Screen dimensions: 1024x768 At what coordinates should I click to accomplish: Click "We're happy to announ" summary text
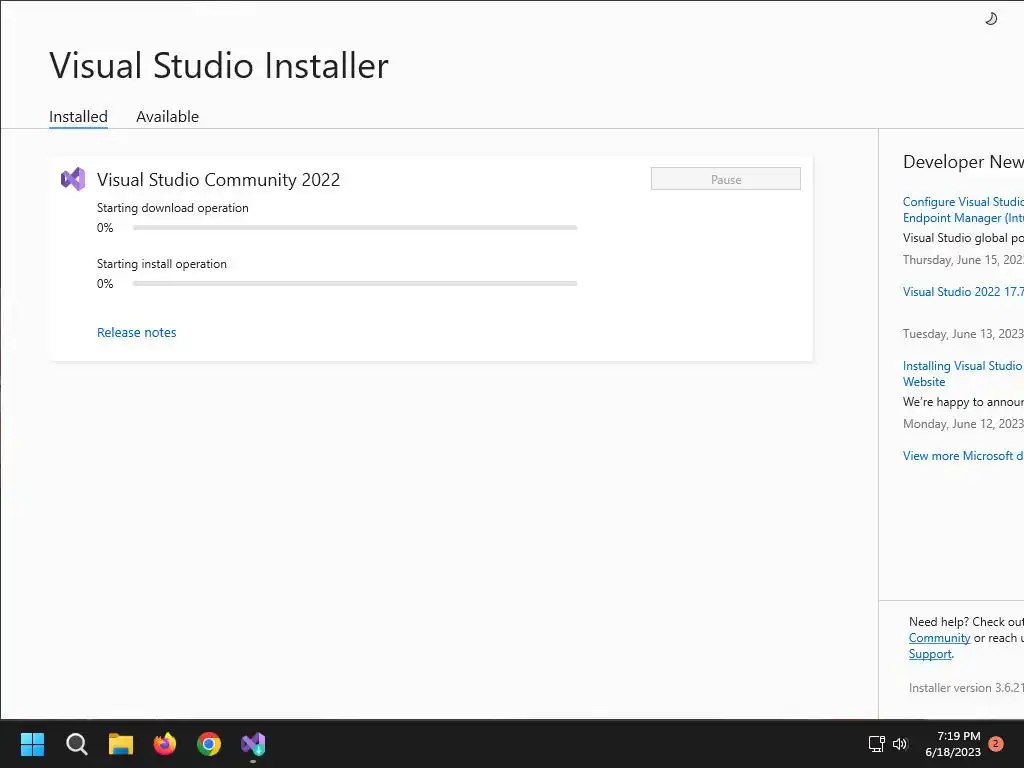(x=963, y=402)
